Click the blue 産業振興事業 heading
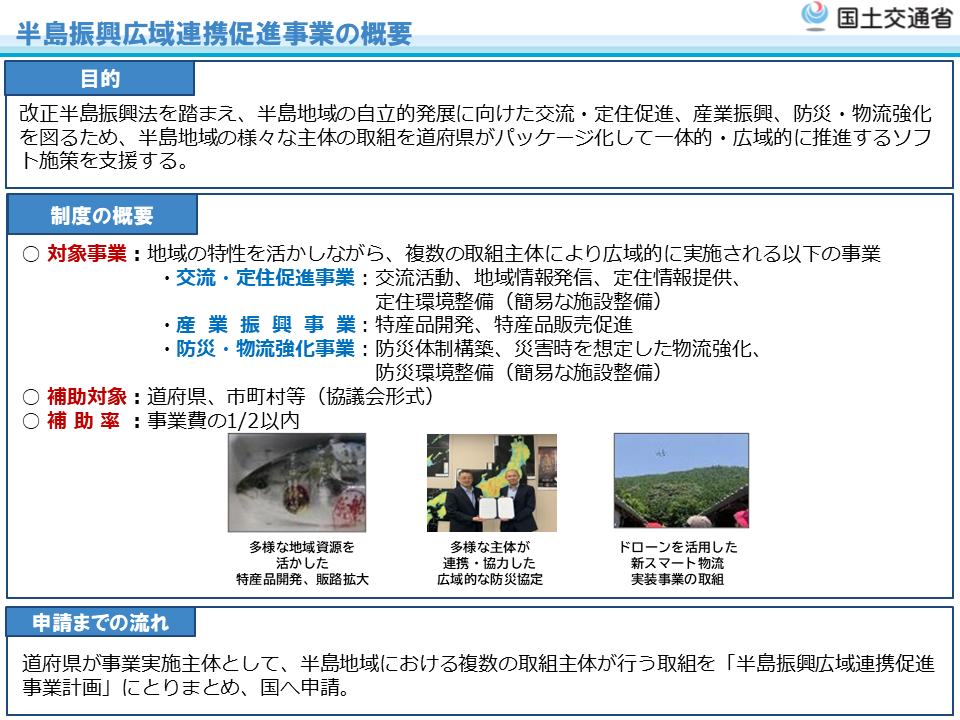The width and height of the screenshot is (960, 720). coord(265,325)
